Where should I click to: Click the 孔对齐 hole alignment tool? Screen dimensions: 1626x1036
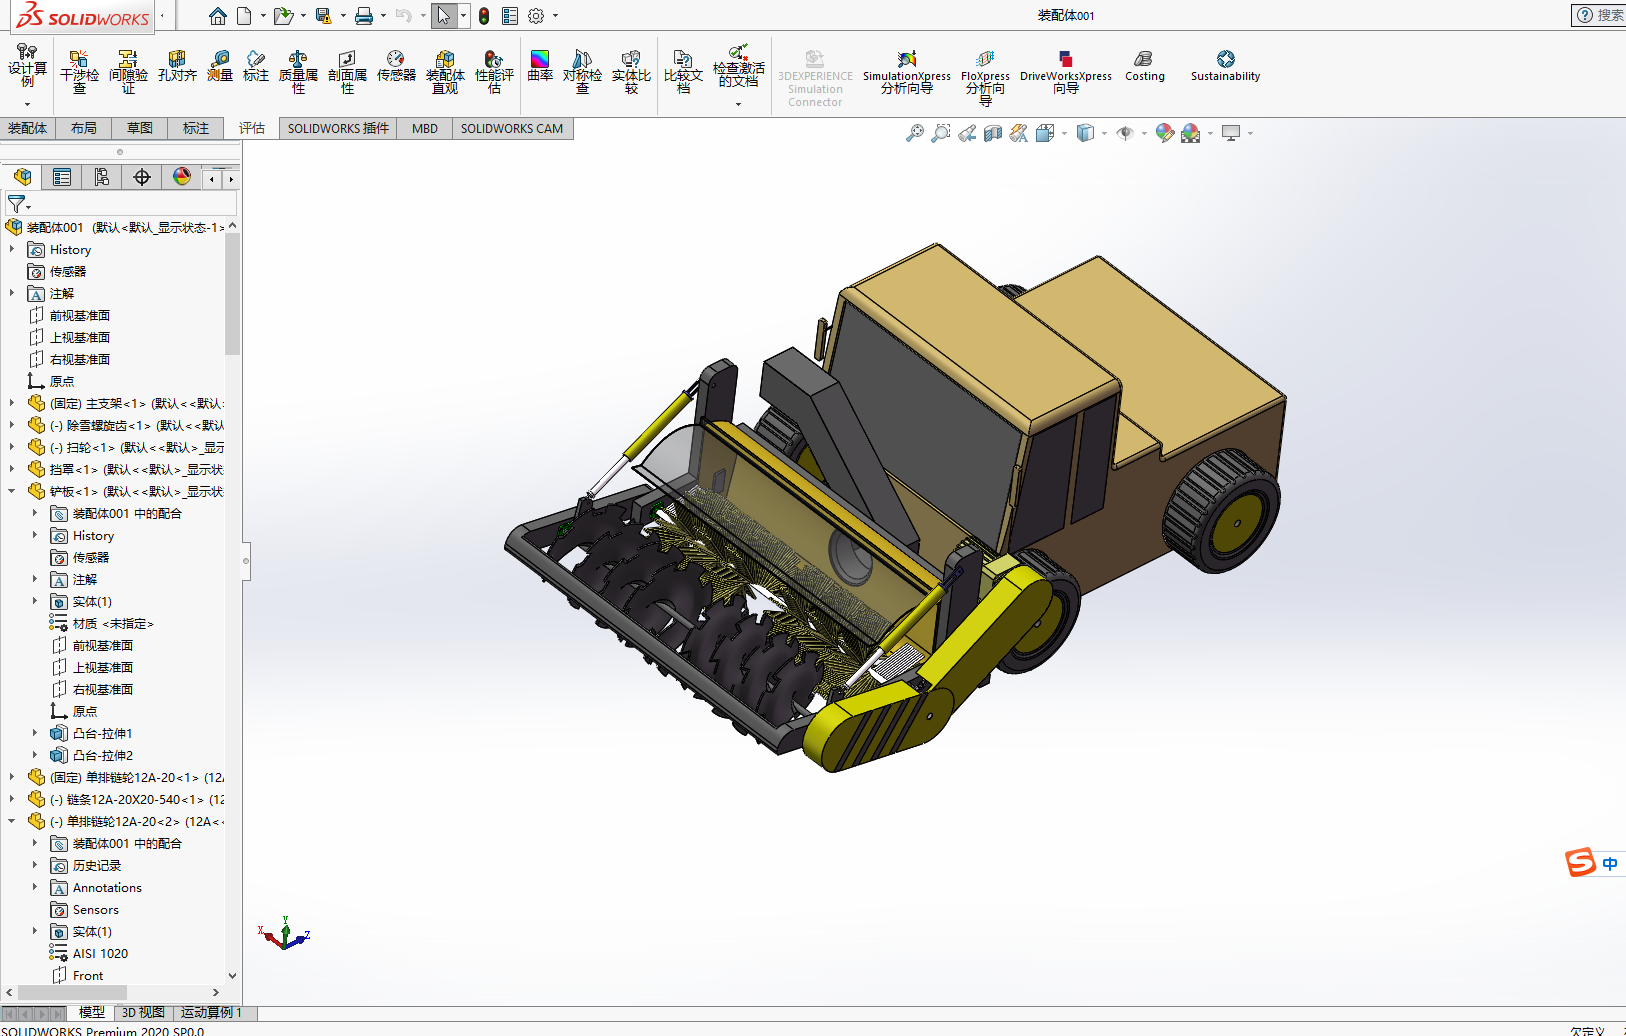pos(177,66)
